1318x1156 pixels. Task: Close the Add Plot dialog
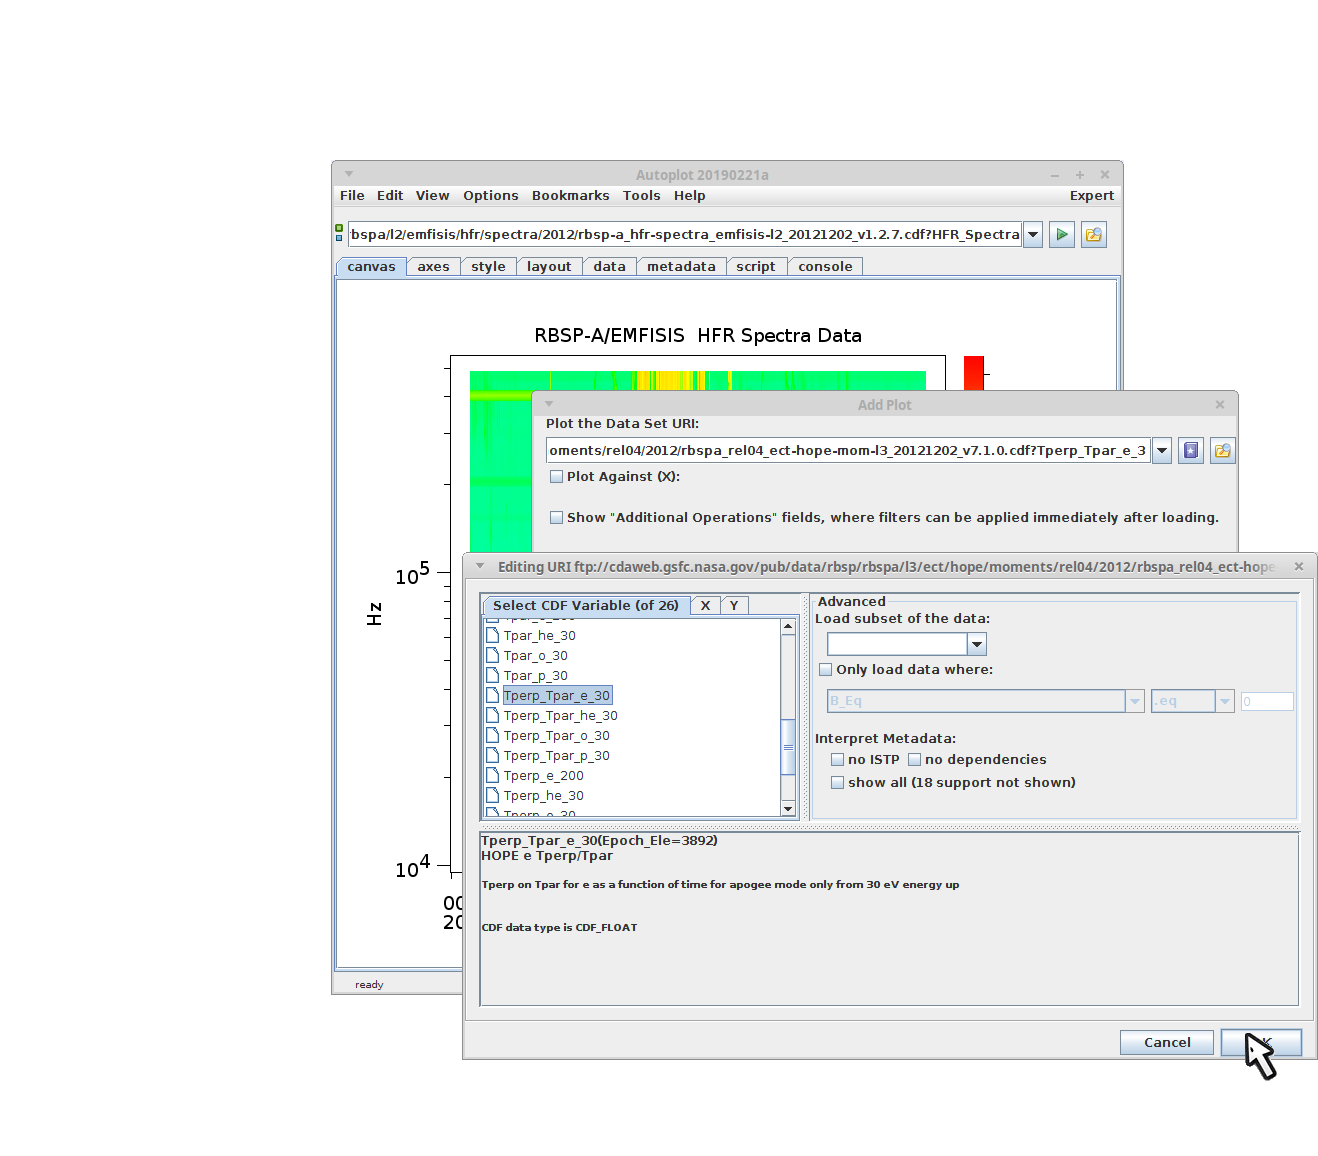(1220, 404)
